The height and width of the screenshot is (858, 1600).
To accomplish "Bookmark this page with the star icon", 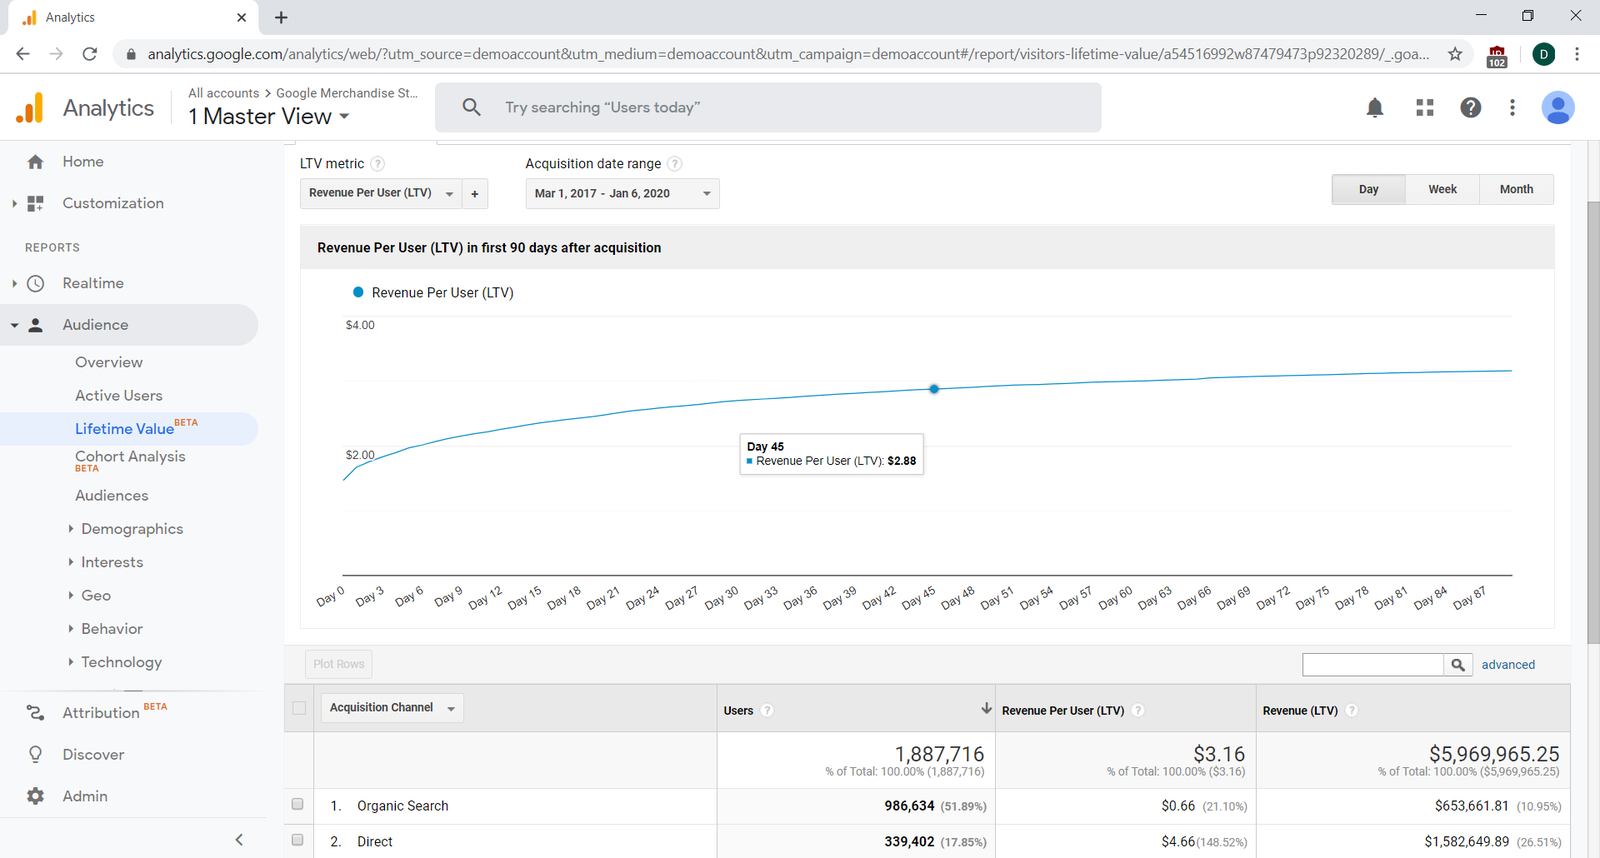I will click(1455, 54).
